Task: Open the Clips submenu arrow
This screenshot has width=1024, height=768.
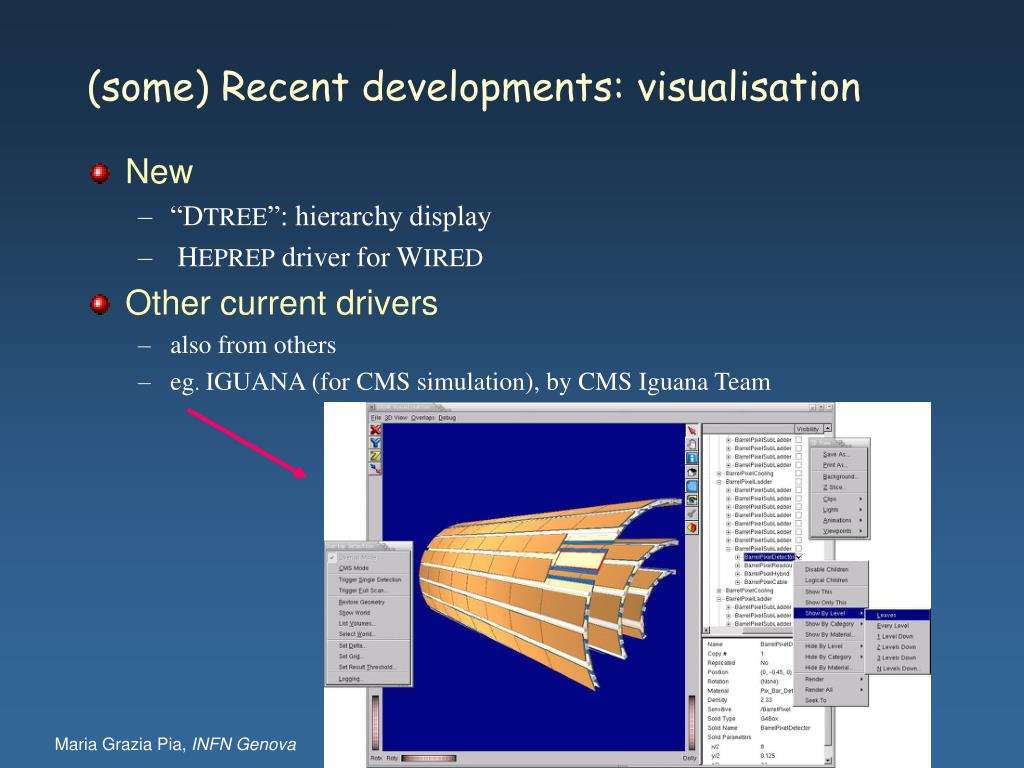Action: pyautogui.click(x=861, y=499)
